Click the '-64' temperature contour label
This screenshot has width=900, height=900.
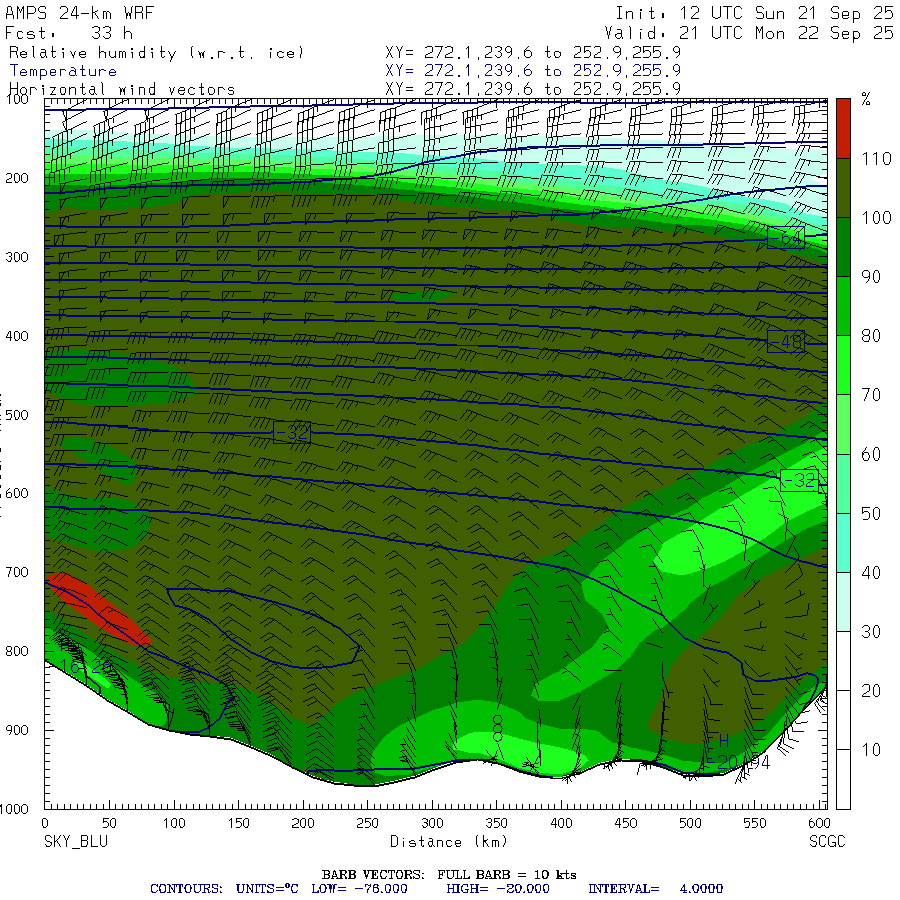(x=786, y=237)
